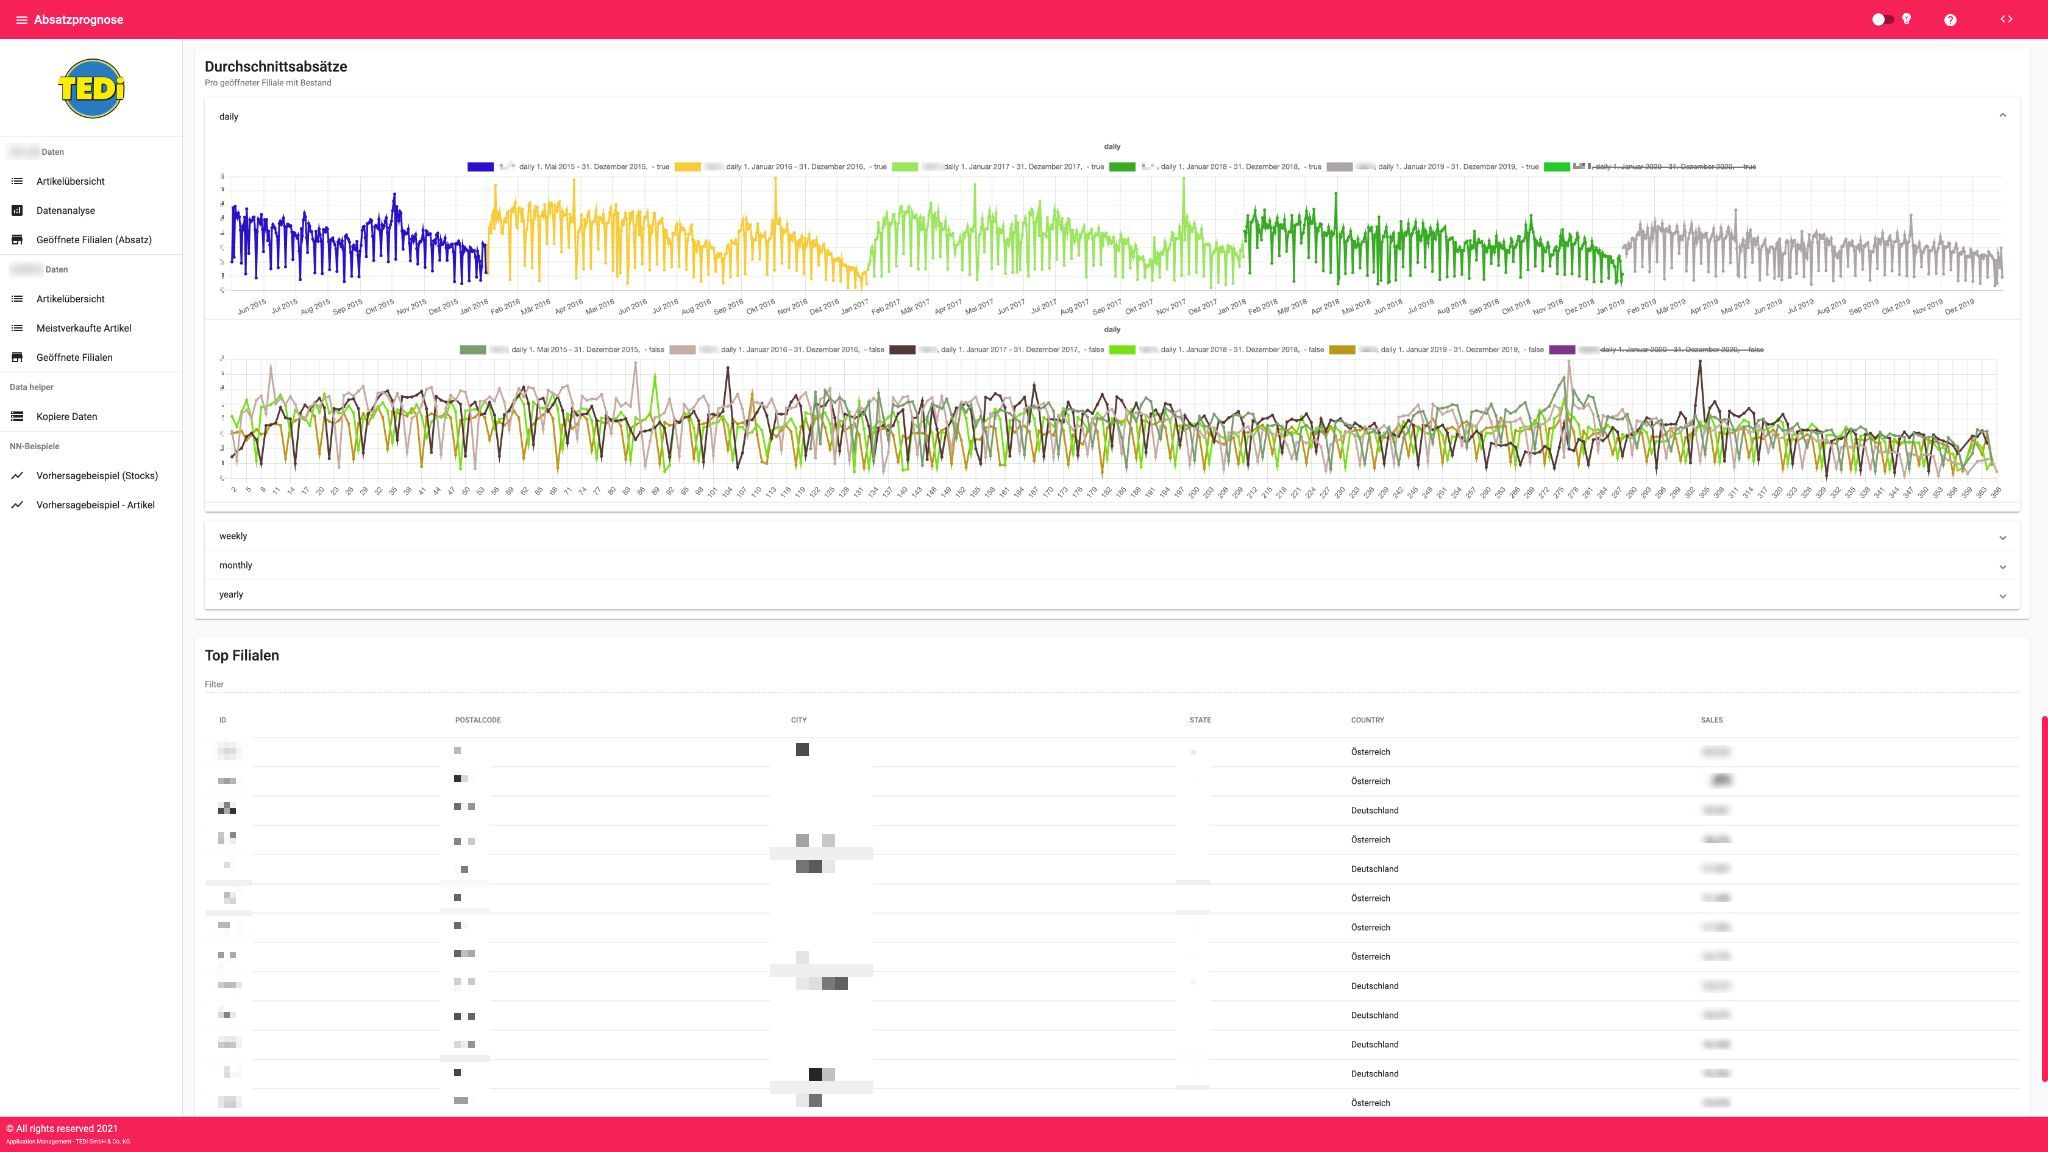Toggle the dark mode switch
This screenshot has height=1152, width=2048.
click(x=1881, y=20)
